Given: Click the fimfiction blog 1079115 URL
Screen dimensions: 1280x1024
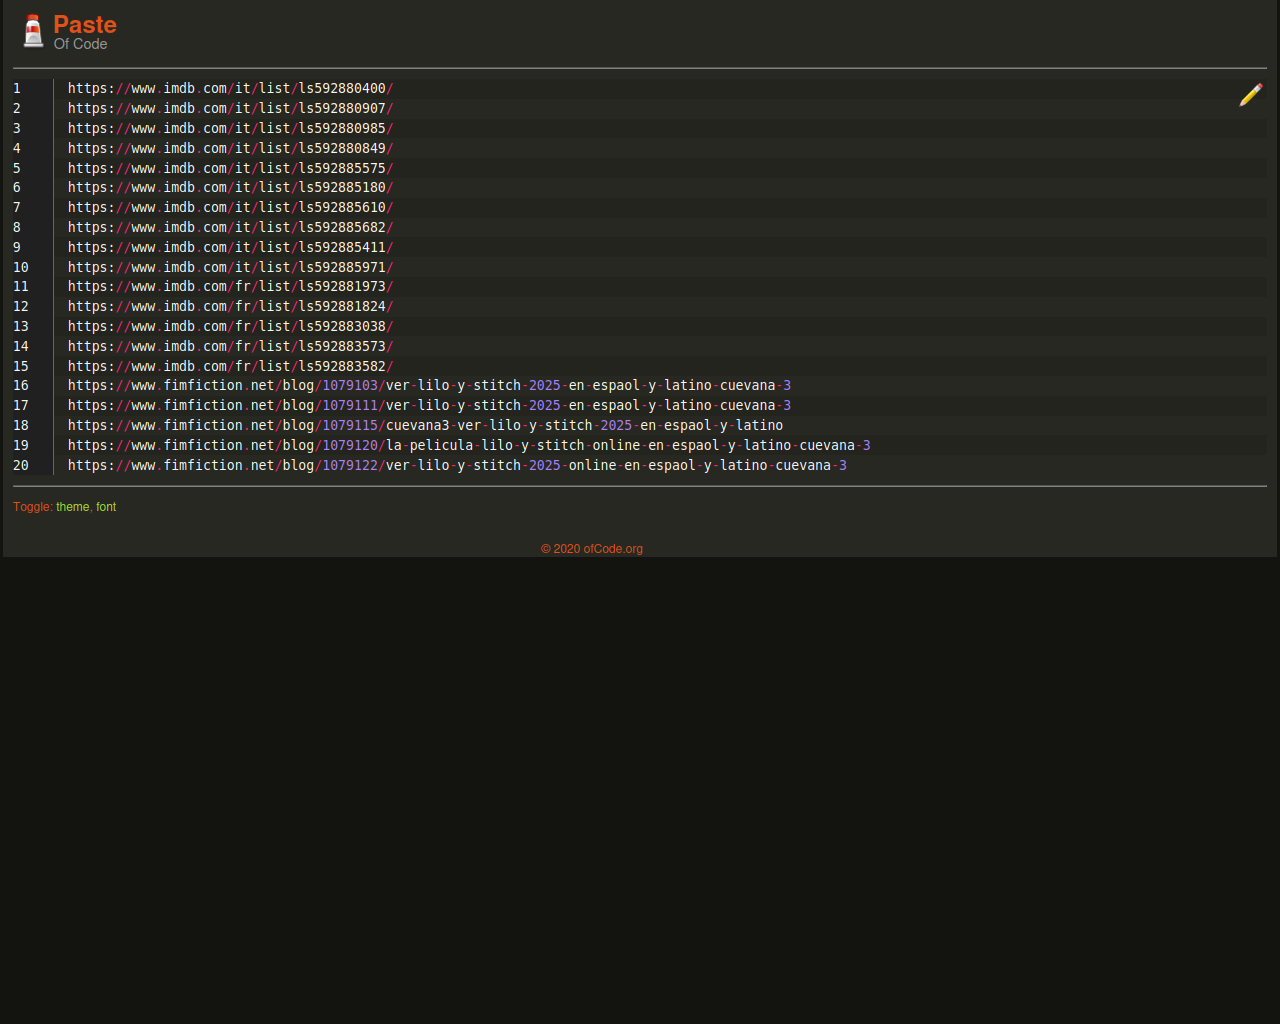Looking at the screenshot, I should click(x=426, y=426).
